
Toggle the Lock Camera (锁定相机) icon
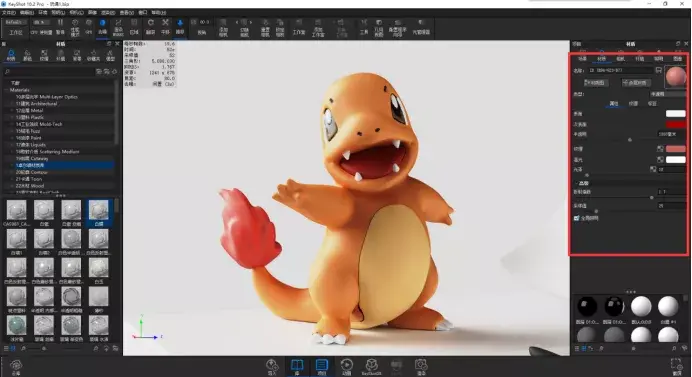pyautogui.click(x=280, y=27)
